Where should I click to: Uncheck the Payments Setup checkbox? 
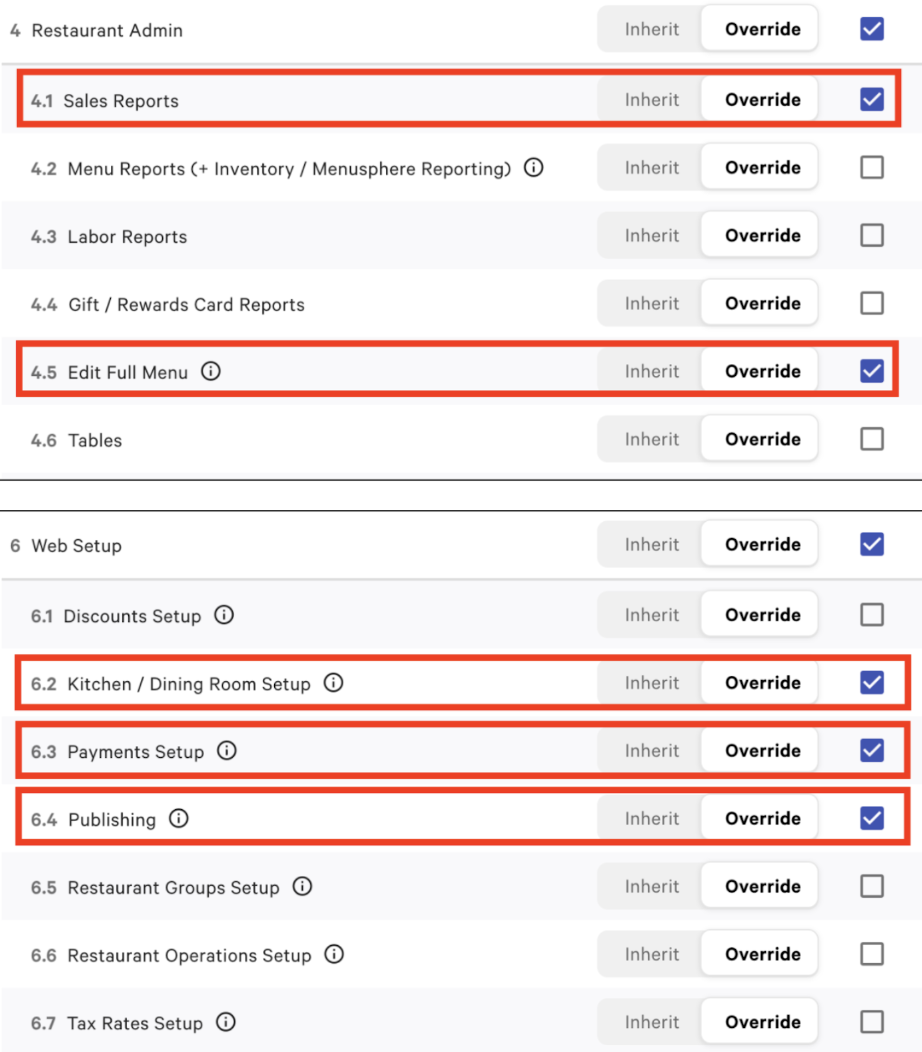[872, 751]
